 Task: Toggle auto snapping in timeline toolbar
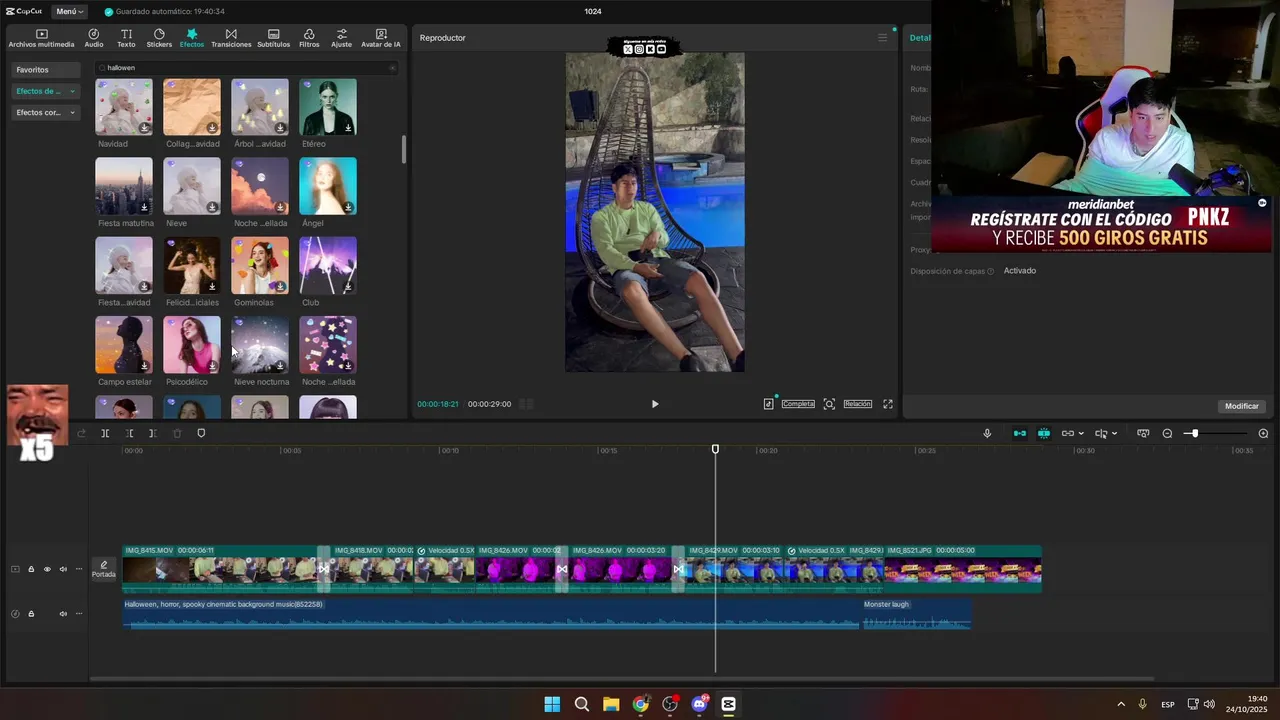pyautogui.click(x=1044, y=433)
